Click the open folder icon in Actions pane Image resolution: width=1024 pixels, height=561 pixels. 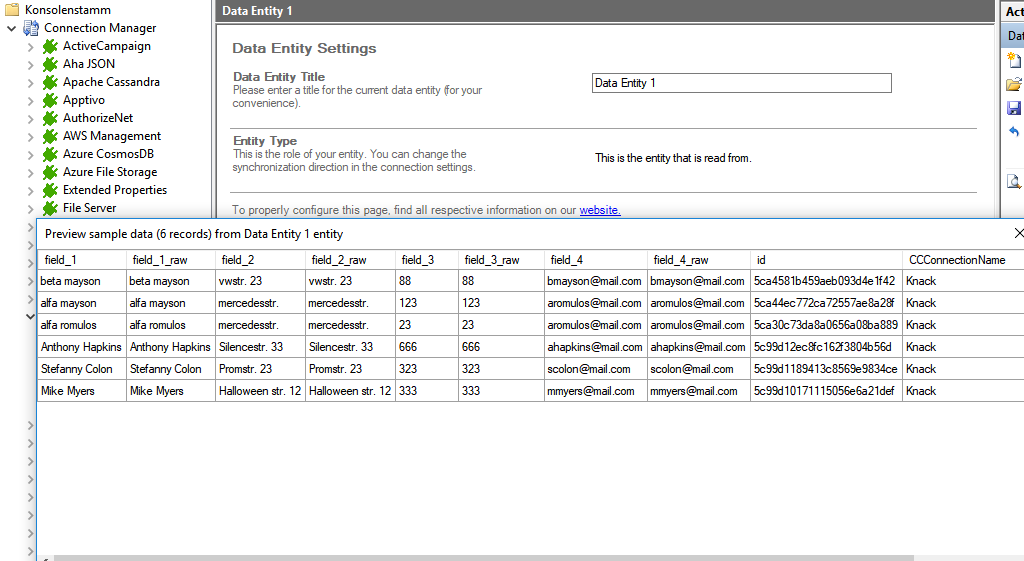pos(1014,84)
